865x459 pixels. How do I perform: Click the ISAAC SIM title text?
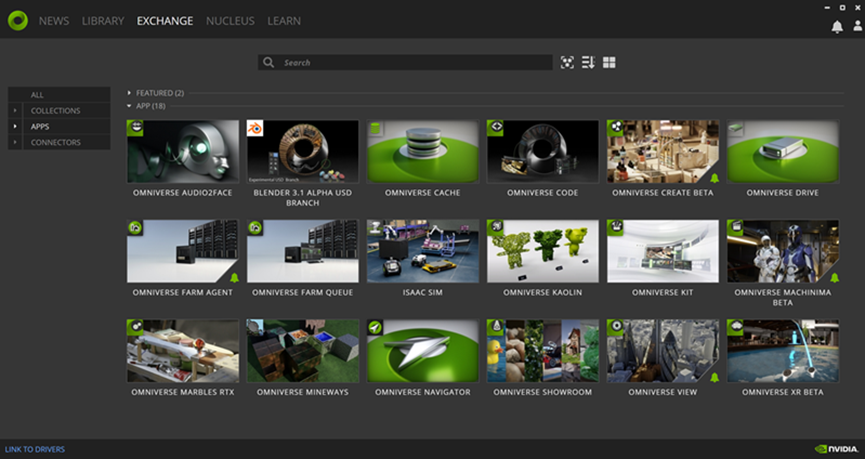click(423, 292)
